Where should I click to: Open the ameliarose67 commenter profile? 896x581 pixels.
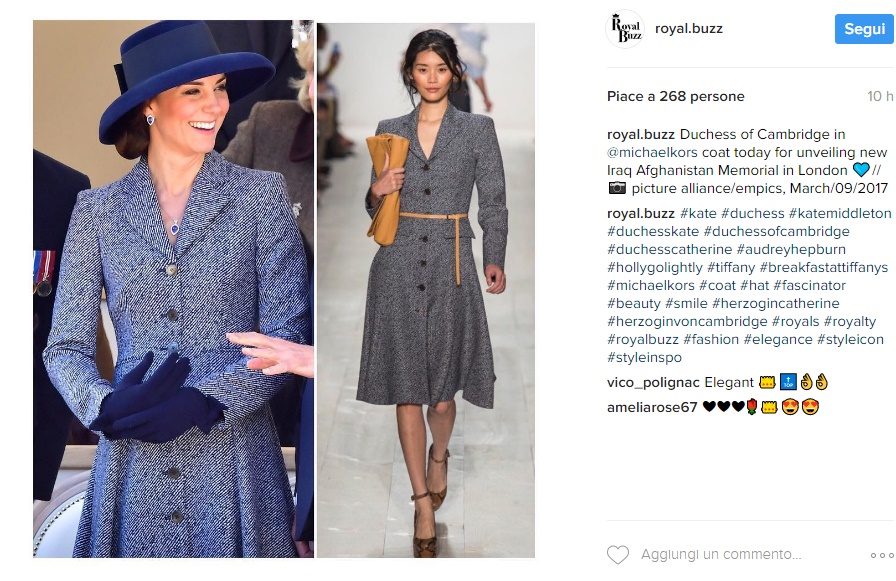click(652, 407)
